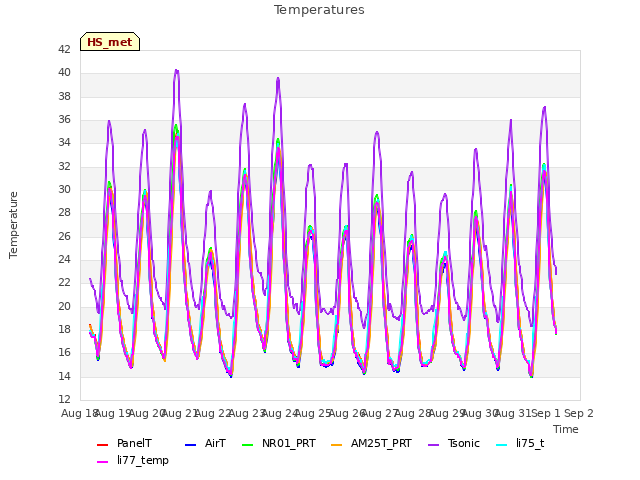Click the NR01_PRT green legend swatch
The image size is (640, 480).
coord(248,444)
